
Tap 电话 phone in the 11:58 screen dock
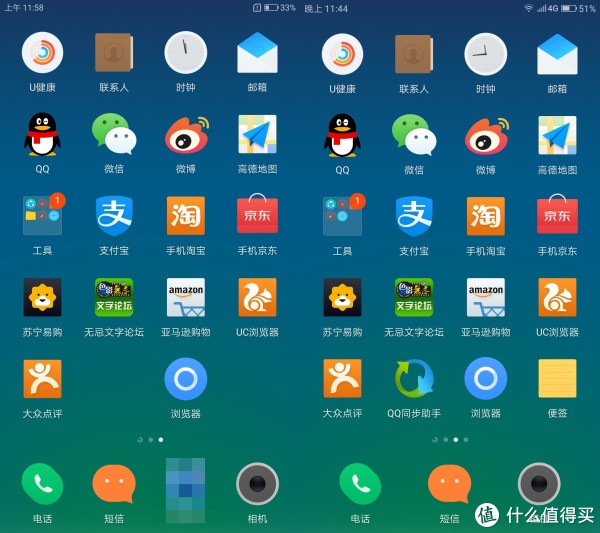coord(42,484)
